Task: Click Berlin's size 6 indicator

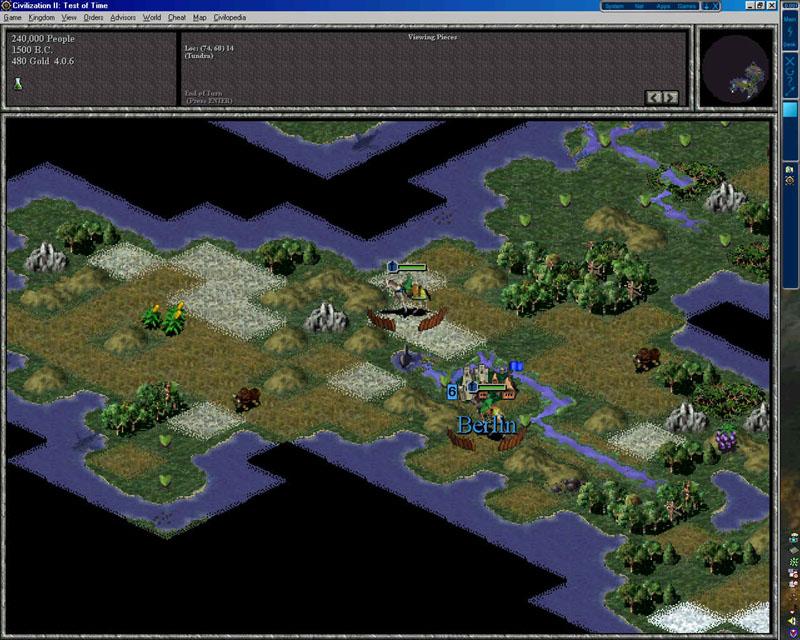Action: tap(452, 391)
